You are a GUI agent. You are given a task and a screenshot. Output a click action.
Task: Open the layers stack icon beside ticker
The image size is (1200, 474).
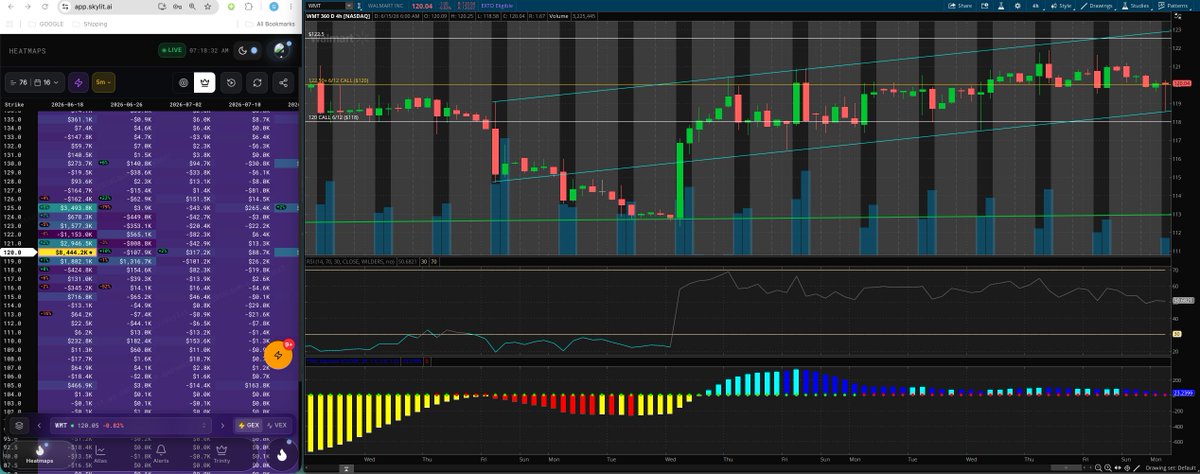[19, 425]
